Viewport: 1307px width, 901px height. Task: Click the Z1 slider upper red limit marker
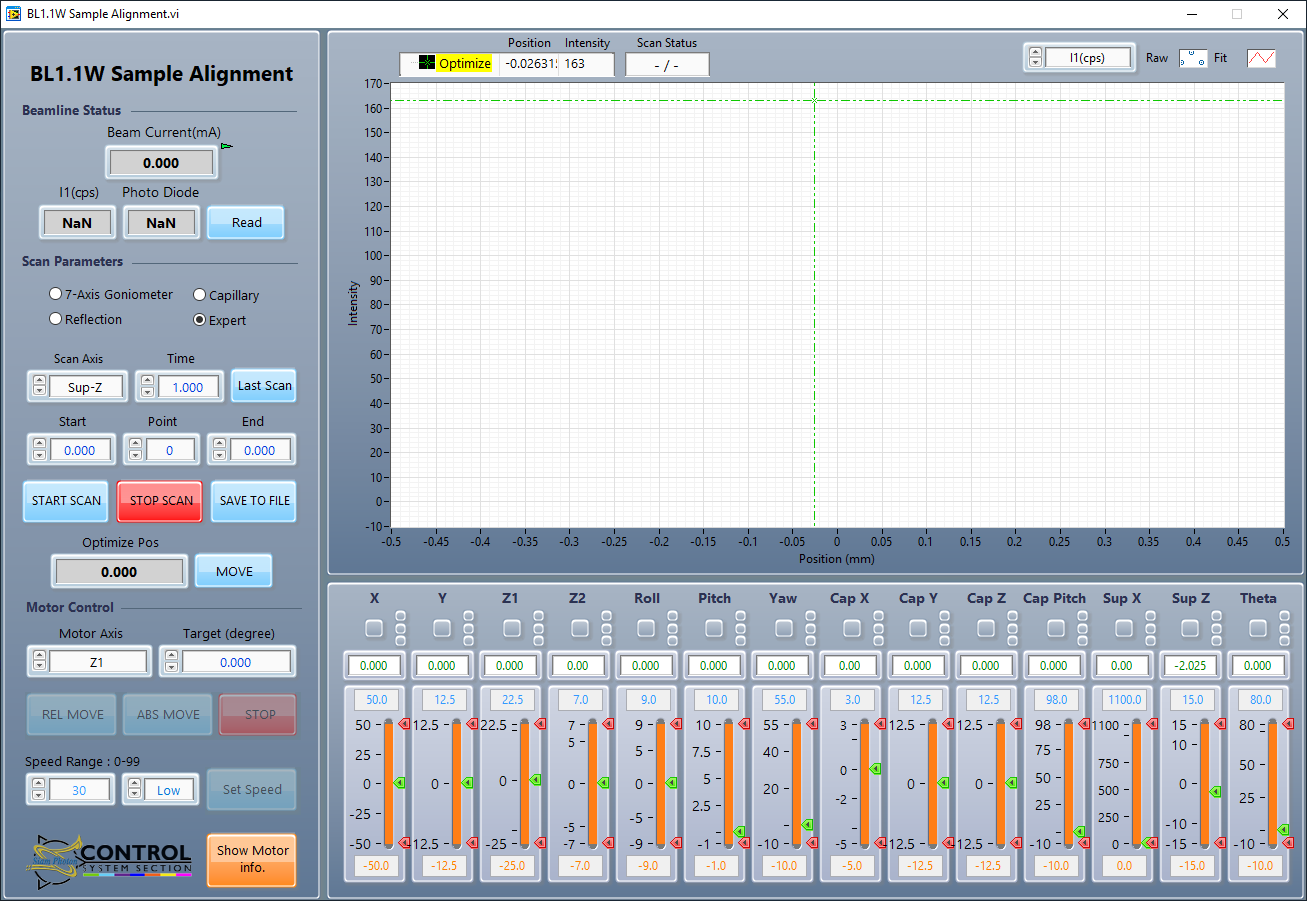539,723
